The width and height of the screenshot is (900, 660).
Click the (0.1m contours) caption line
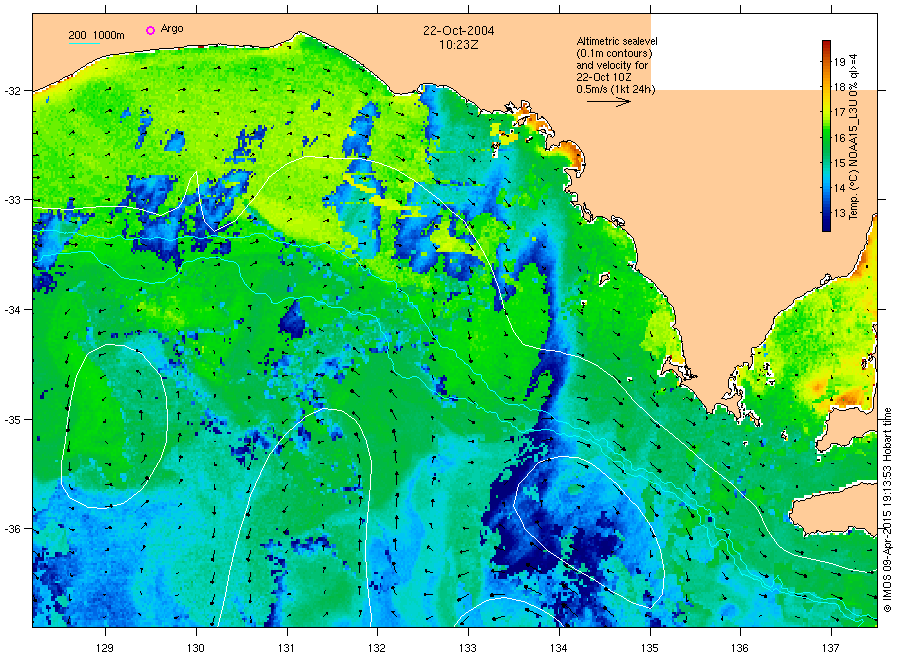coord(614,53)
